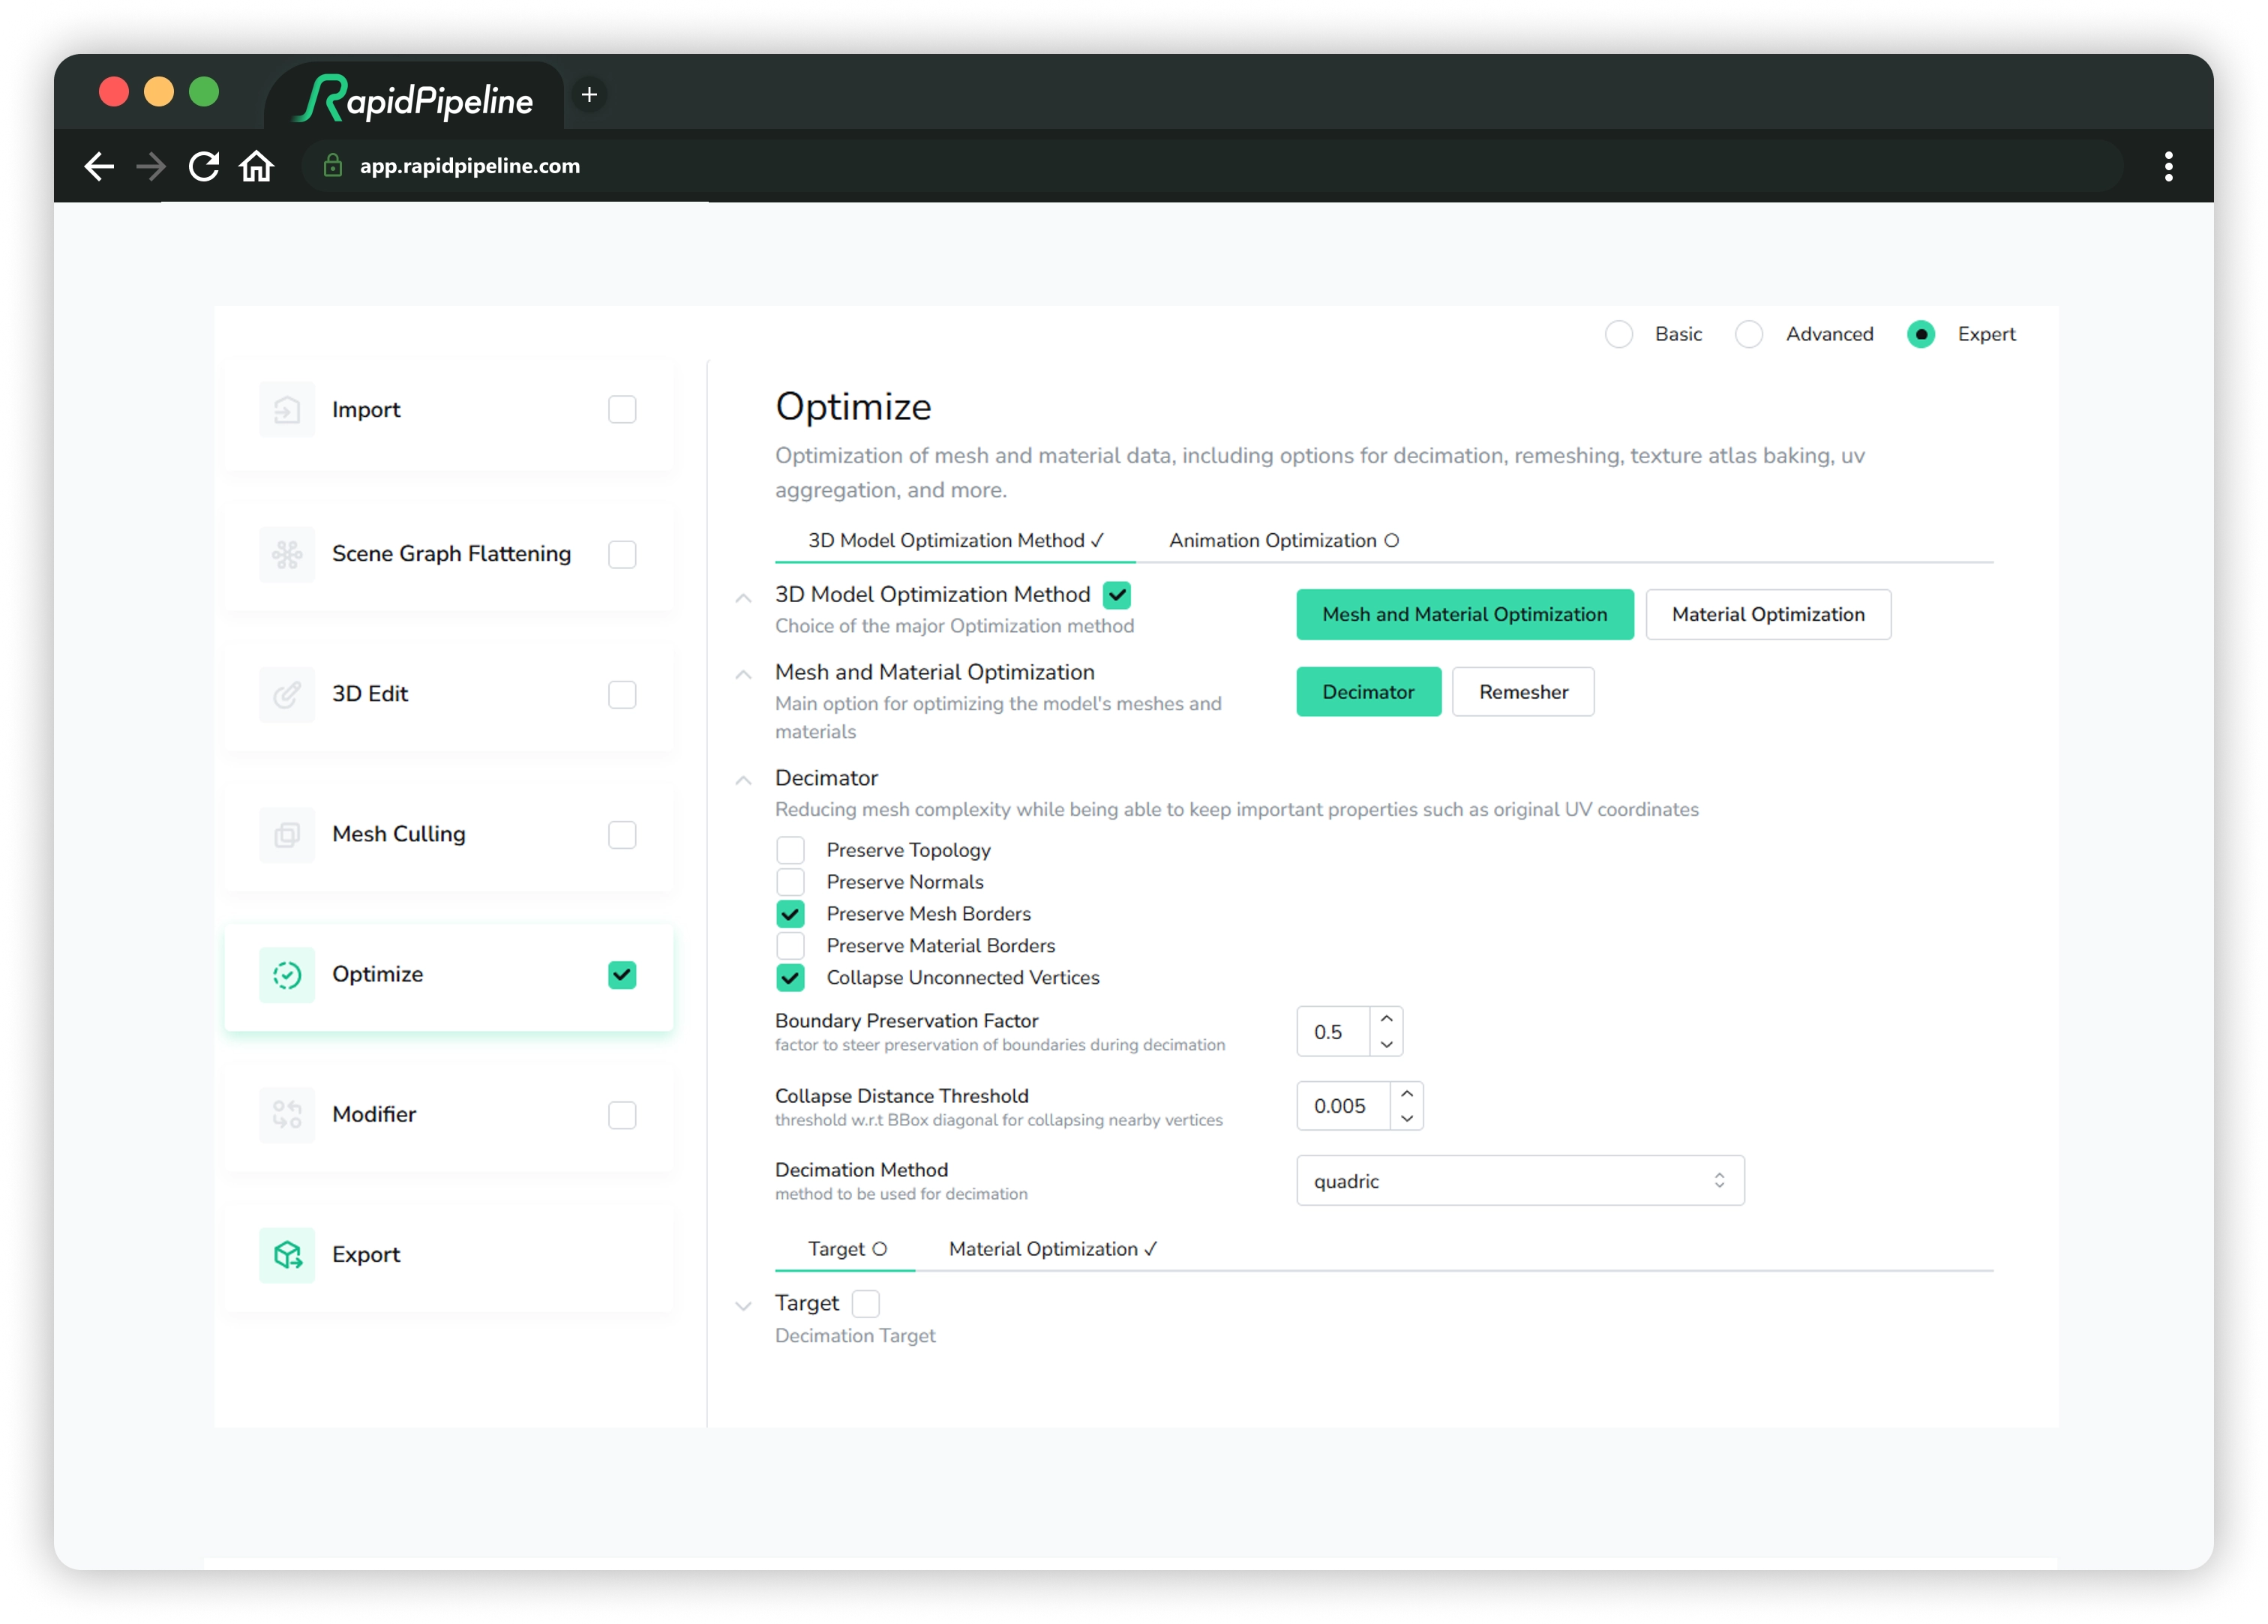Go to the browser home icon
The image size is (2268, 1624).
(x=257, y=166)
